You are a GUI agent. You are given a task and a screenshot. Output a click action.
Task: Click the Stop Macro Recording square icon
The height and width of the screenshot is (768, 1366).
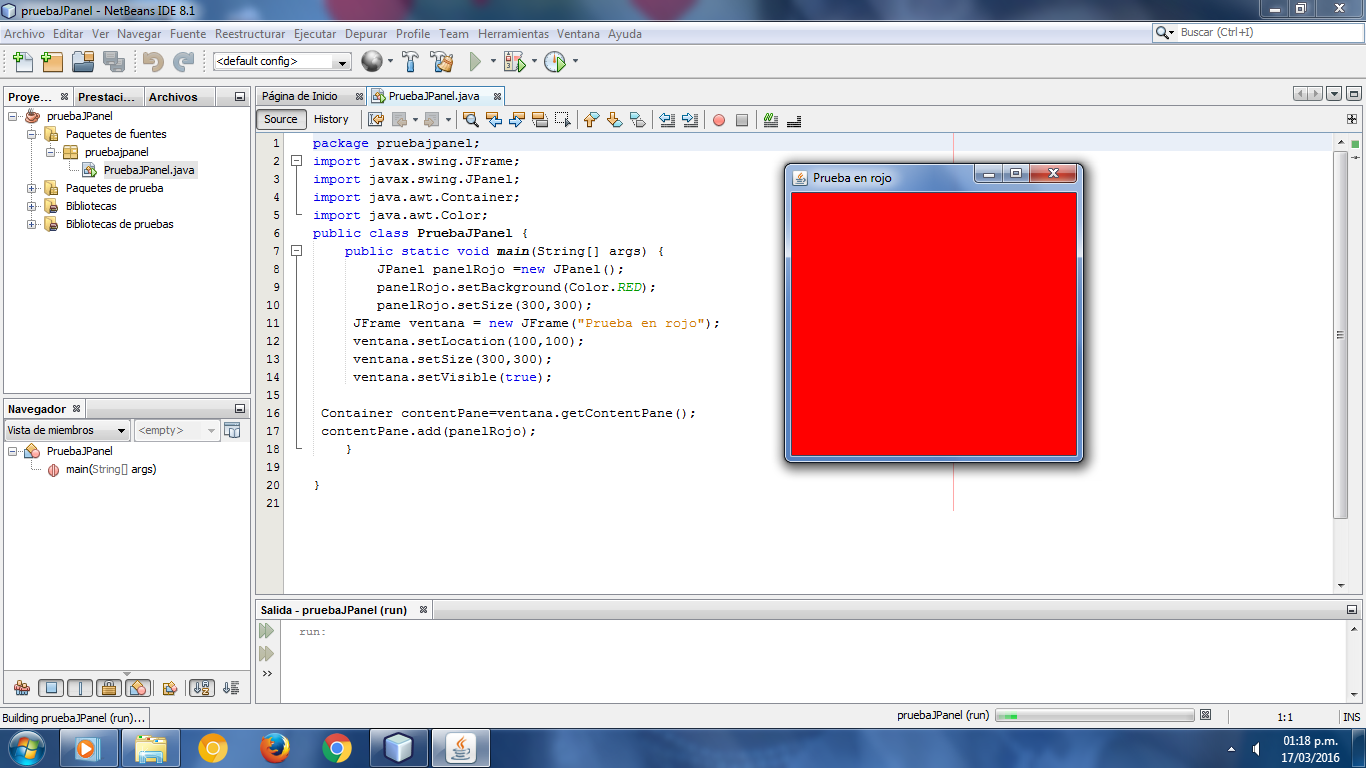pos(741,120)
